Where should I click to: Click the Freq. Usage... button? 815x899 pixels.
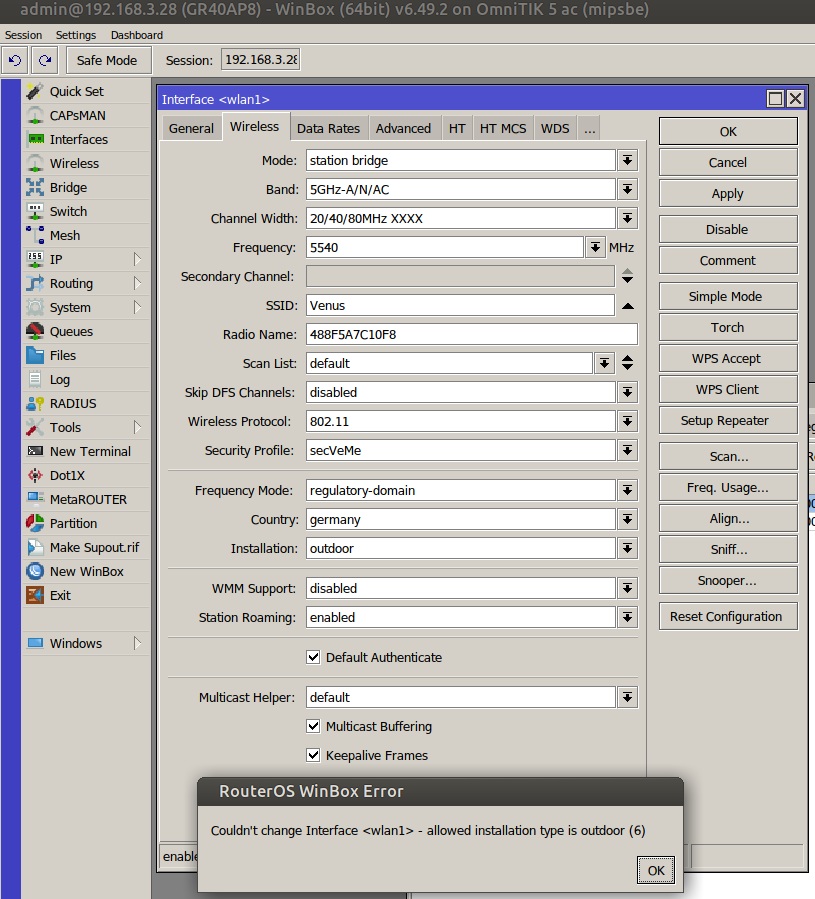tap(728, 487)
